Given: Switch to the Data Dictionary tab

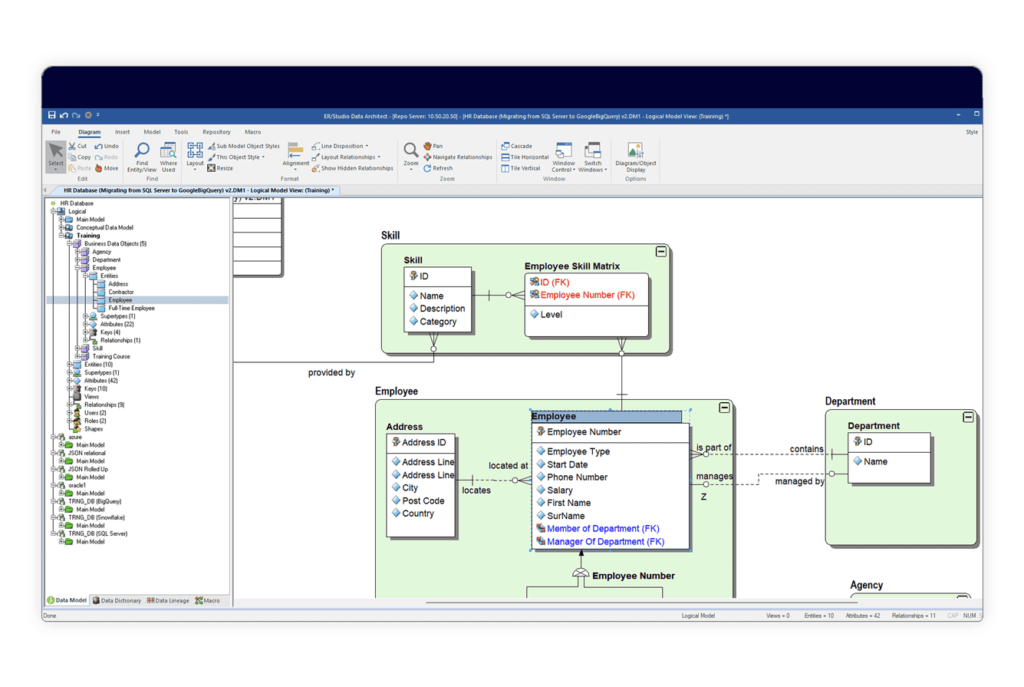Looking at the screenshot, I should (117, 600).
